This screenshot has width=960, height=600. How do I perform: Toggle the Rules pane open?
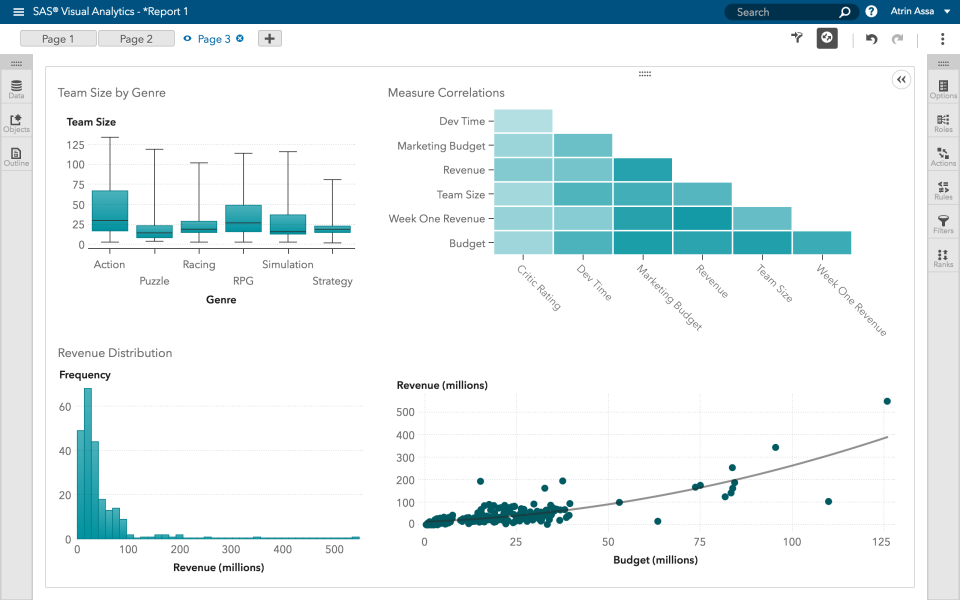click(941, 187)
